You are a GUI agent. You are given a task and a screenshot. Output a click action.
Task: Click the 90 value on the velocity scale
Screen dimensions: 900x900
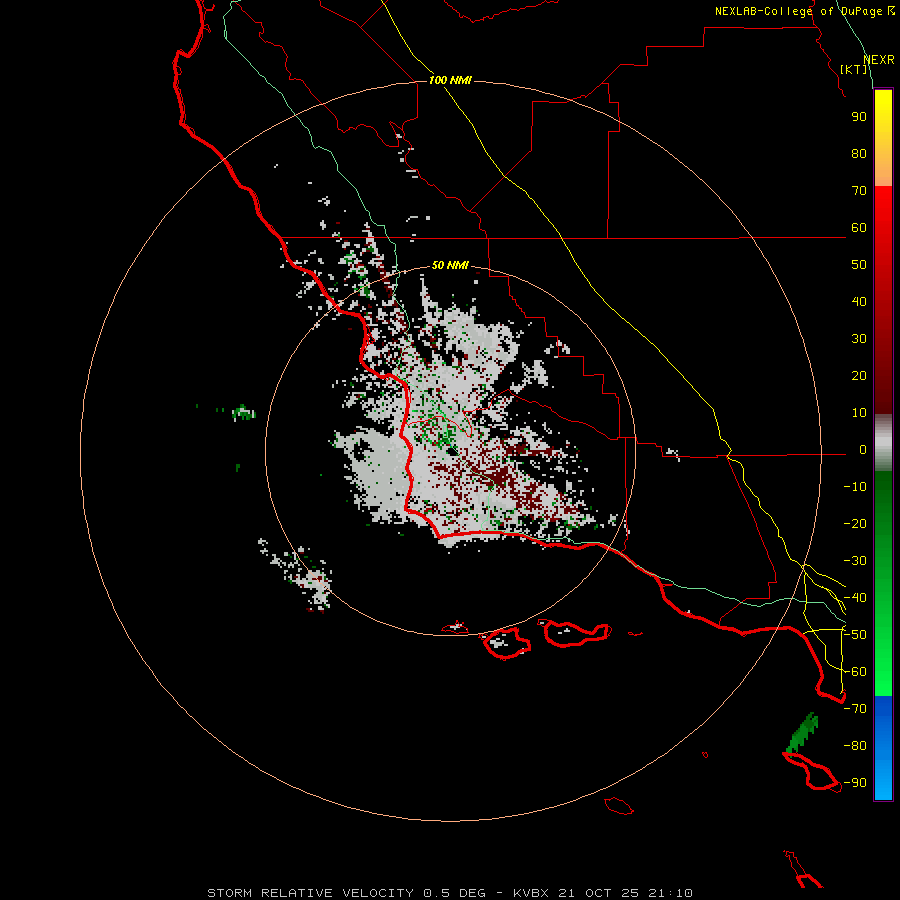(x=859, y=117)
